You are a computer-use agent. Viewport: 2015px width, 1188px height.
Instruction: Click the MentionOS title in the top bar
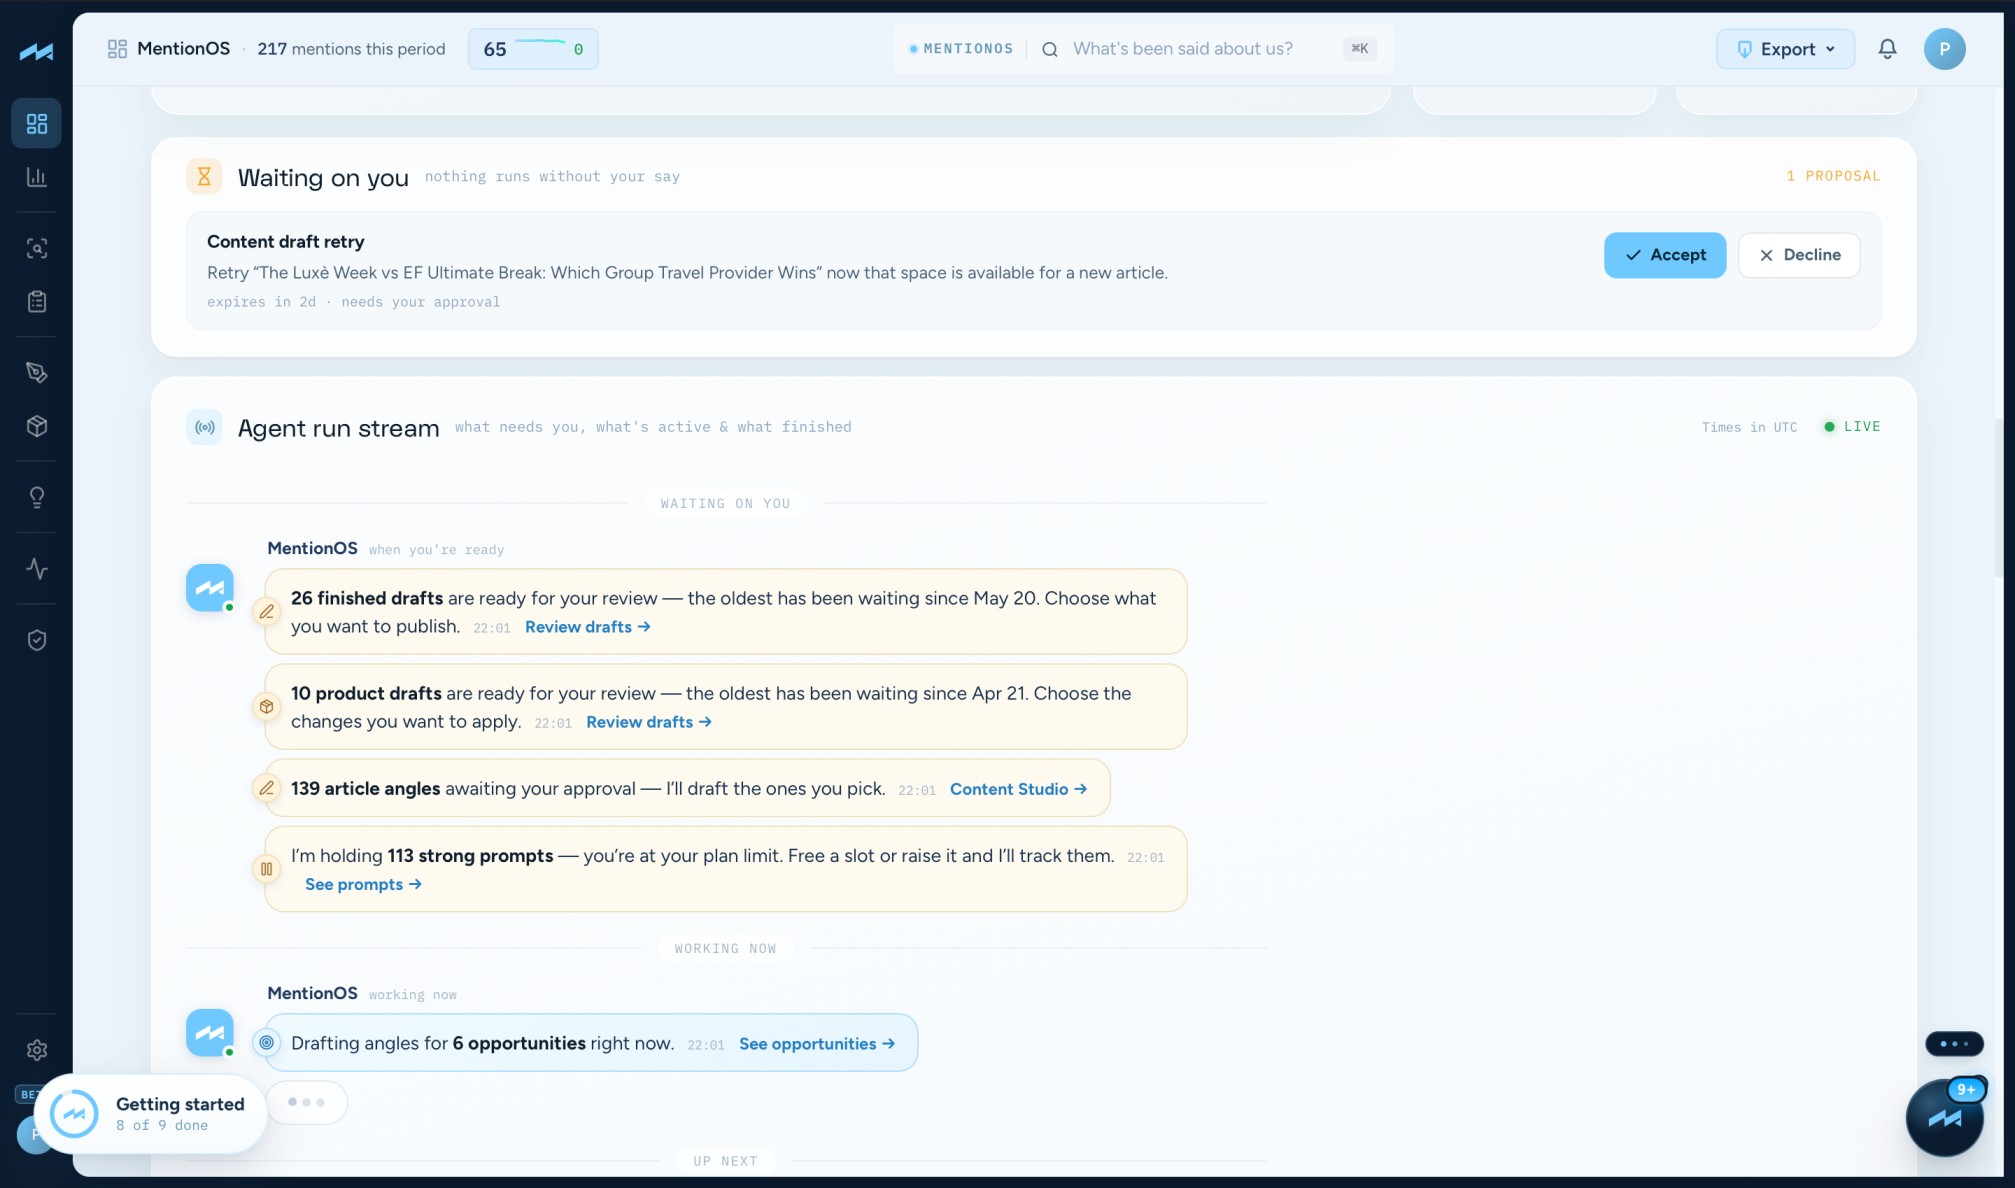[x=183, y=49]
